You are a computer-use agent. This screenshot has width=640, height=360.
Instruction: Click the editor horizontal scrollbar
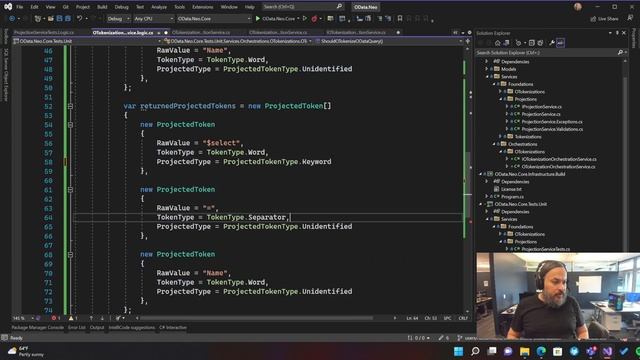[x=256, y=318]
